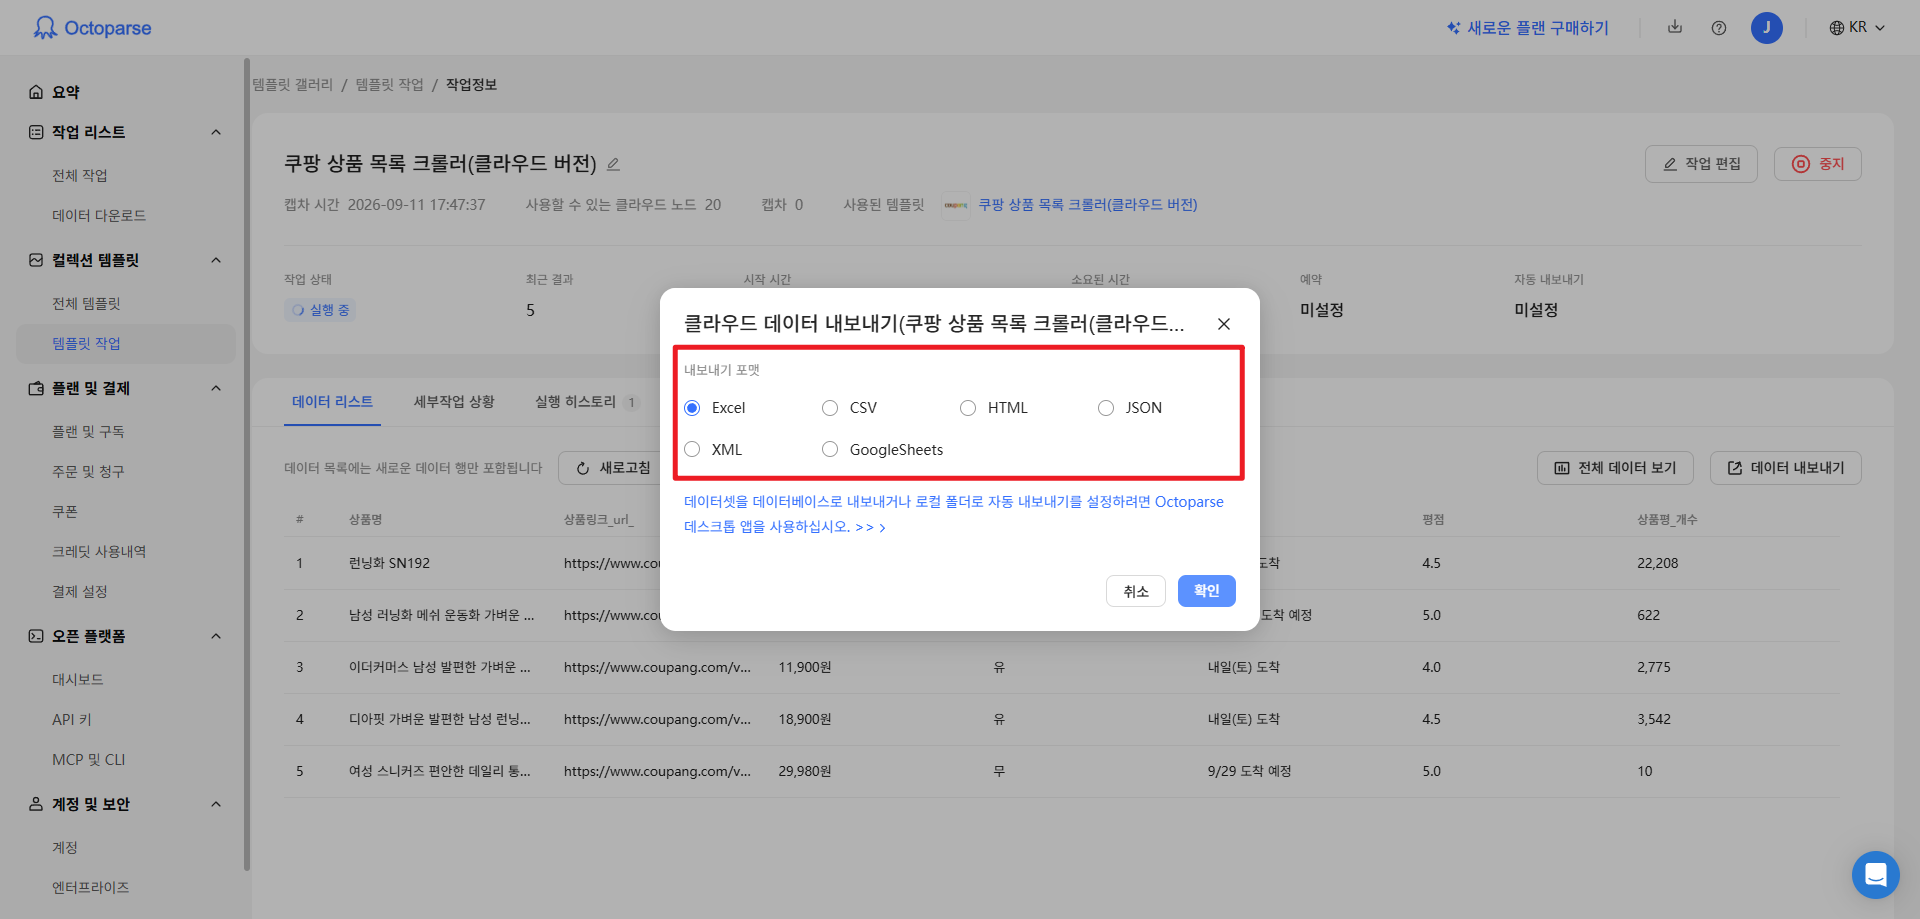Collapse the 오픈 플랫폼 section

tap(216, 636)
